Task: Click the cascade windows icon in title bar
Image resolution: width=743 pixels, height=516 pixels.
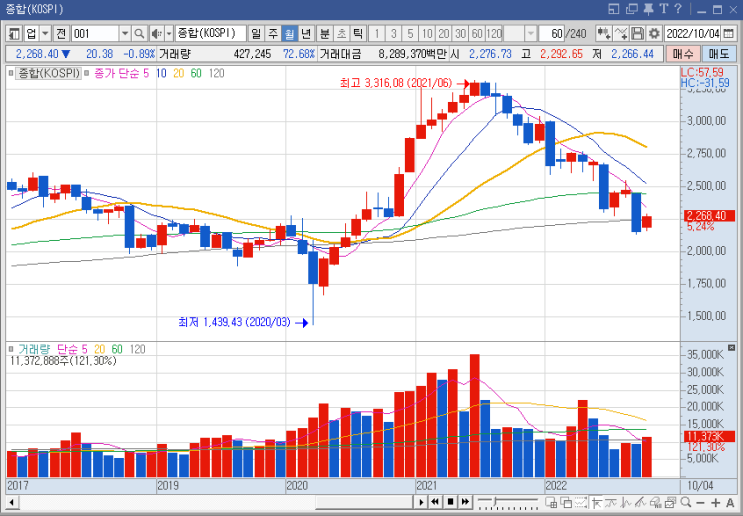Action: click(x=631, y=9)
